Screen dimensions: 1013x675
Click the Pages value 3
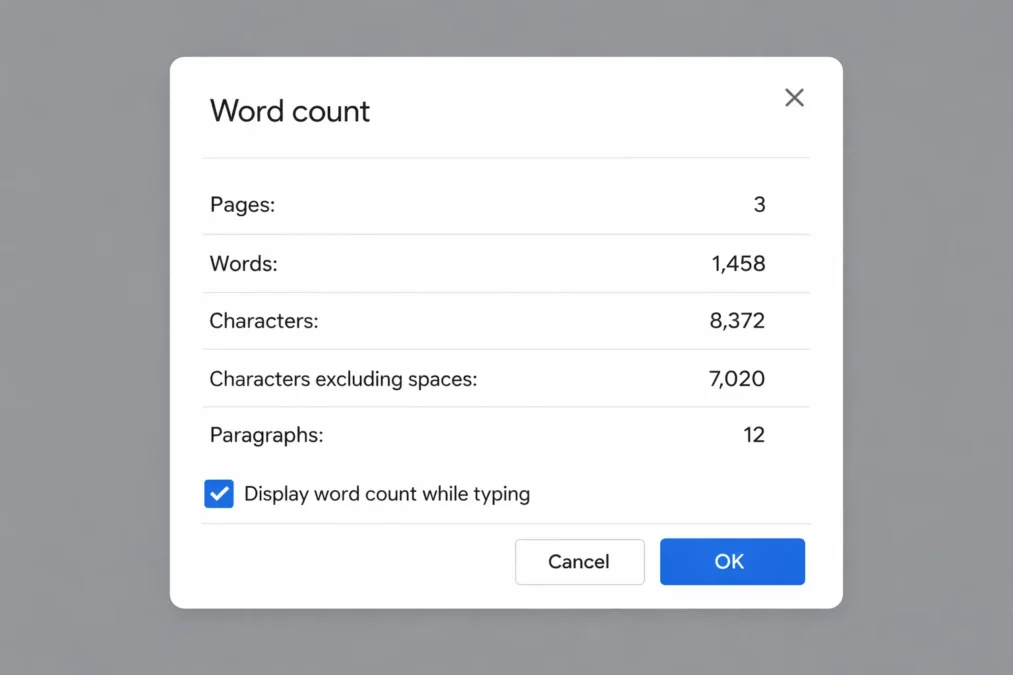click(759, 205)
